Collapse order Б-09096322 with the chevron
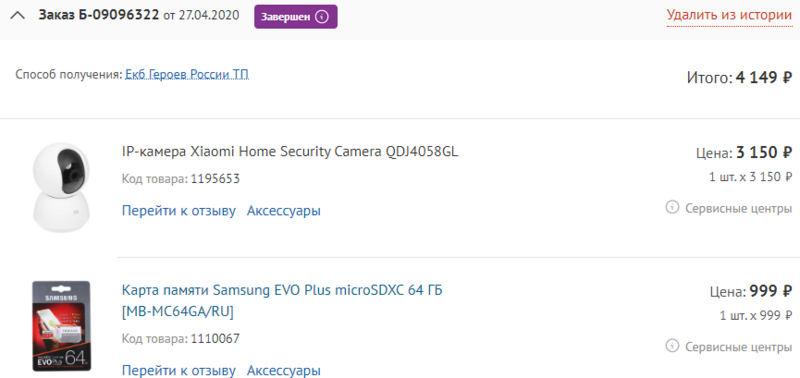Image resolution: width=800 pixels, height=378 pixels. coord(17,16)
